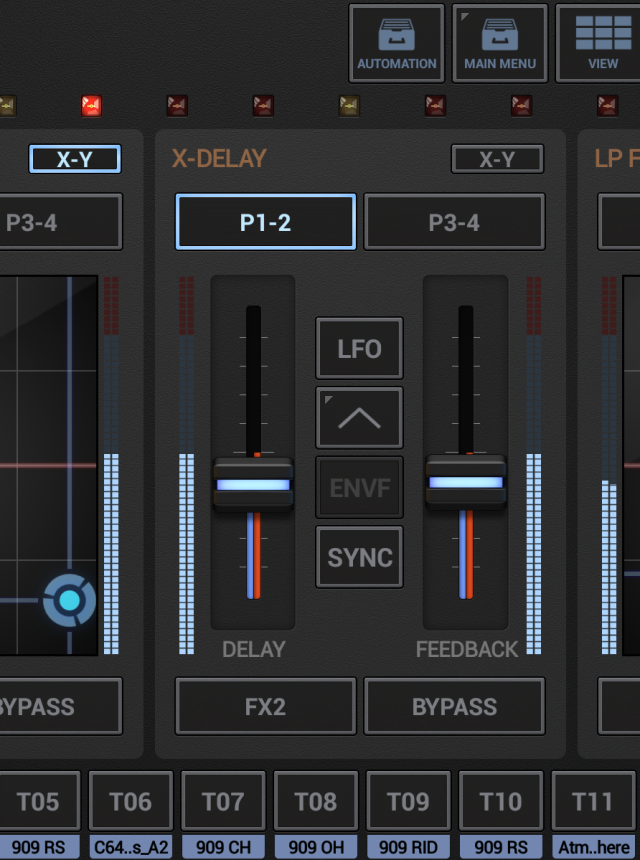
Task: Select track T06
Action: [131, 801]
